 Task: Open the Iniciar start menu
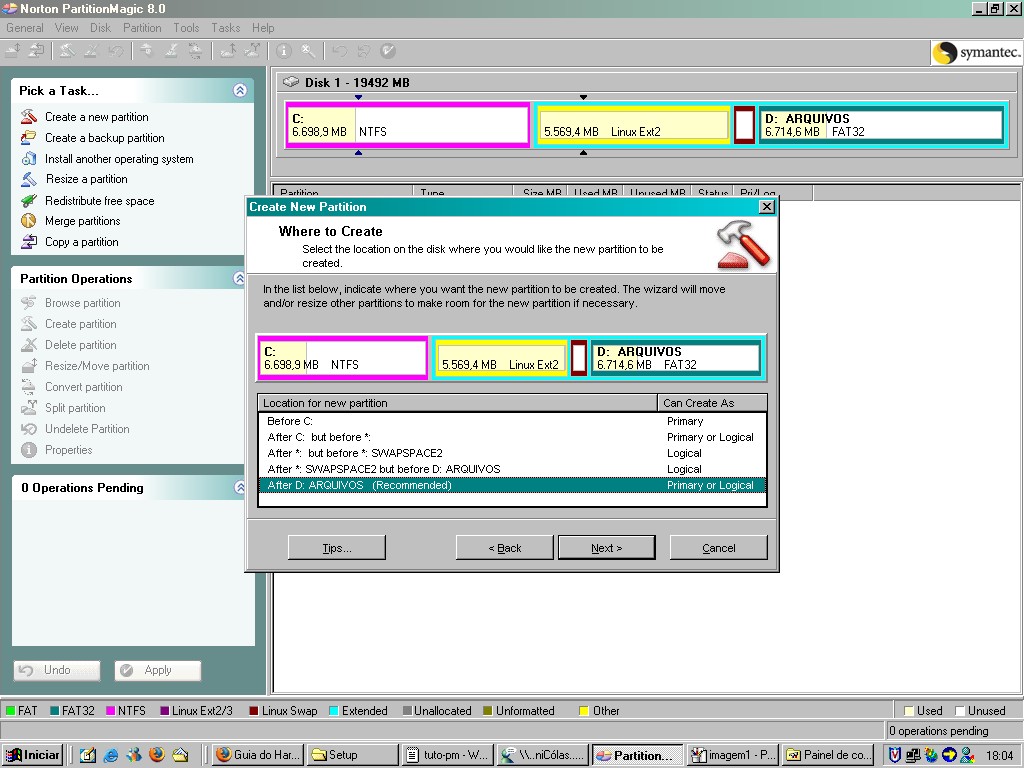[x=34, y=755]
